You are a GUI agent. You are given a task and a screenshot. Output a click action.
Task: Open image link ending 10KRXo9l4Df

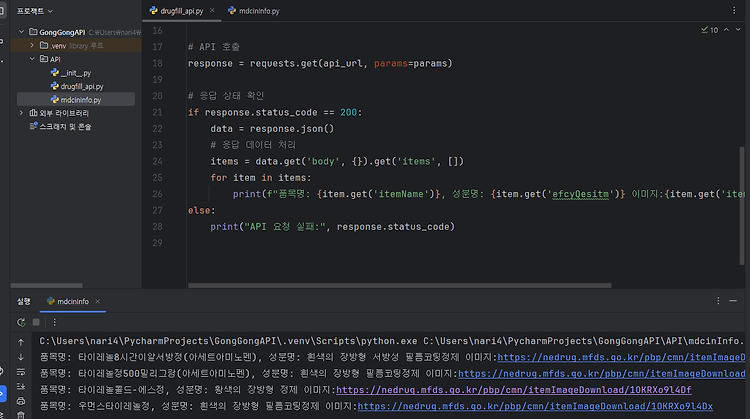(514, 389)
